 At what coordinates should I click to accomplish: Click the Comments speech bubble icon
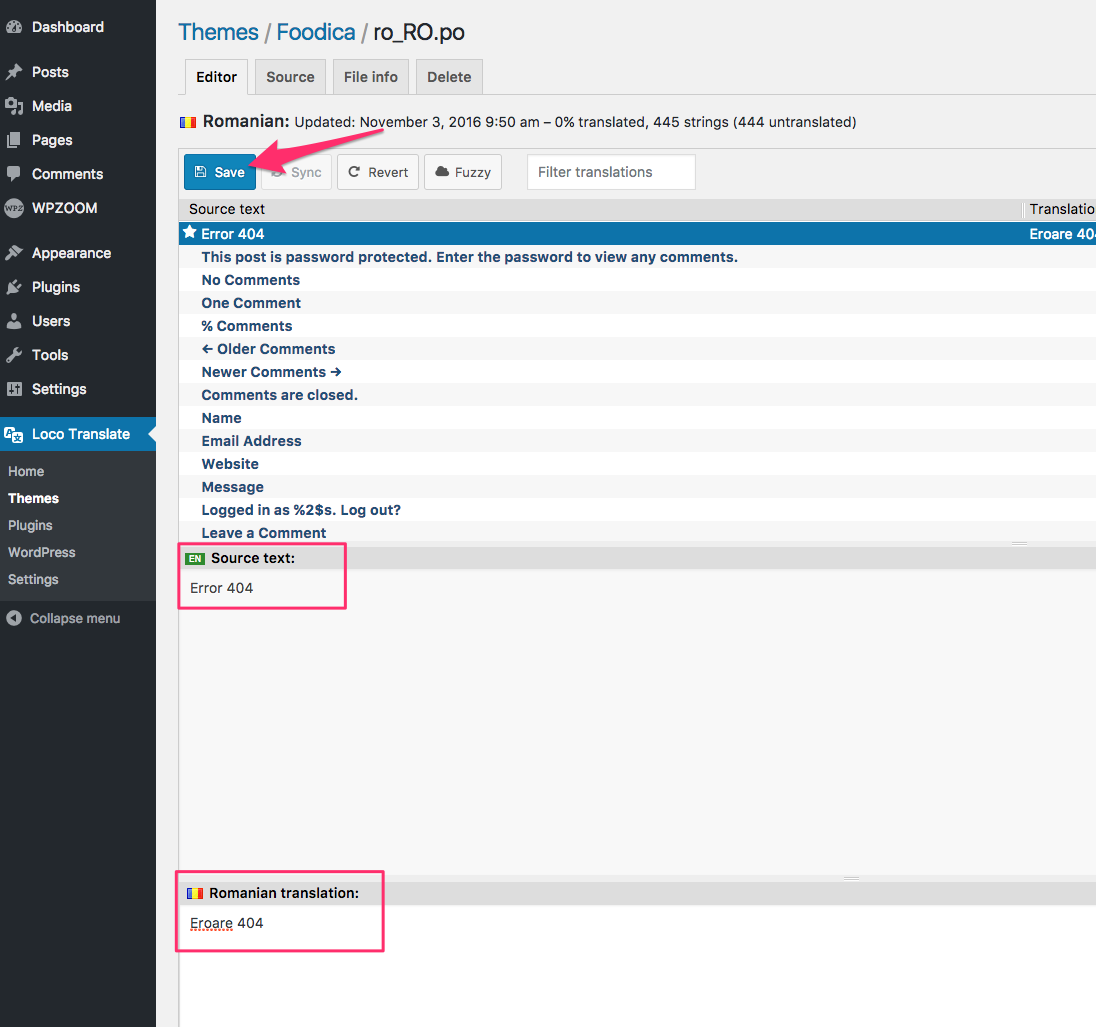tap(14, 173)
